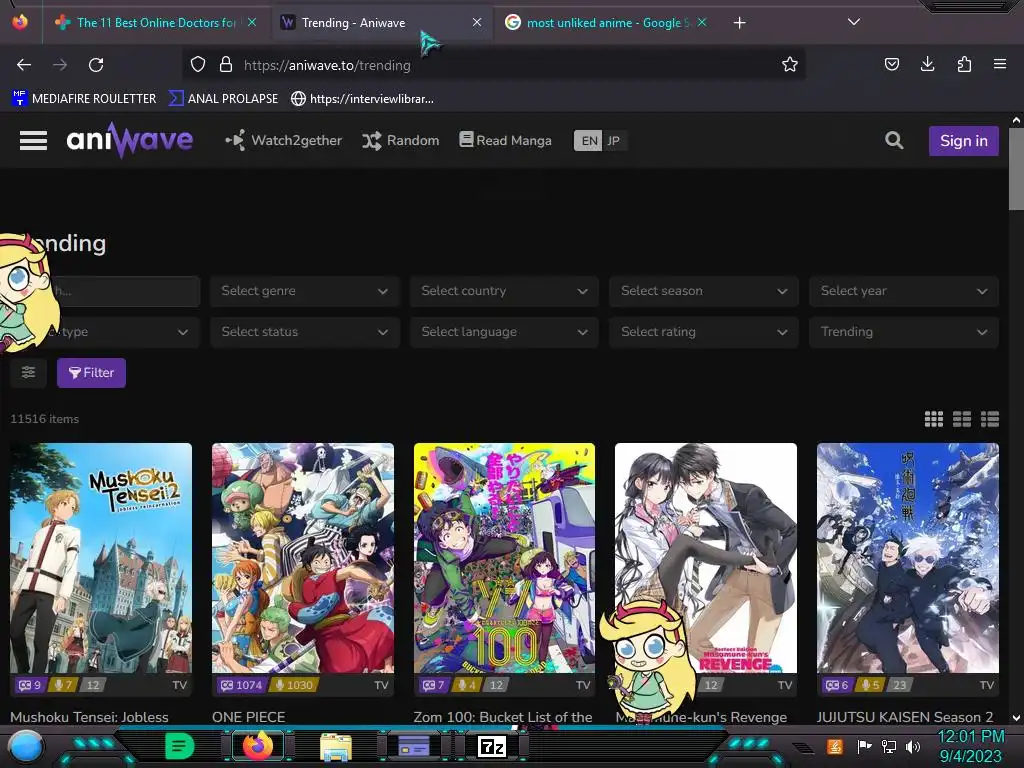Expand the Select genre dropdown
This screenshot has width=1024, height=768.
(304, 291)
